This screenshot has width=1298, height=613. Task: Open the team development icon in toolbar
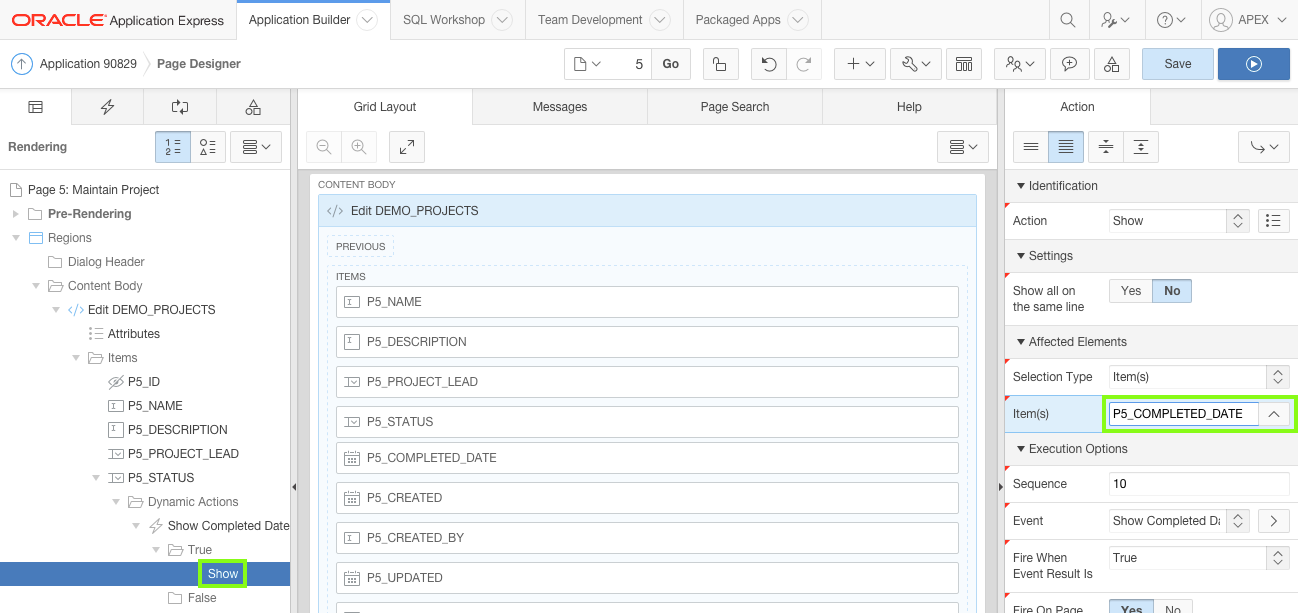(x=1014, y=63)
